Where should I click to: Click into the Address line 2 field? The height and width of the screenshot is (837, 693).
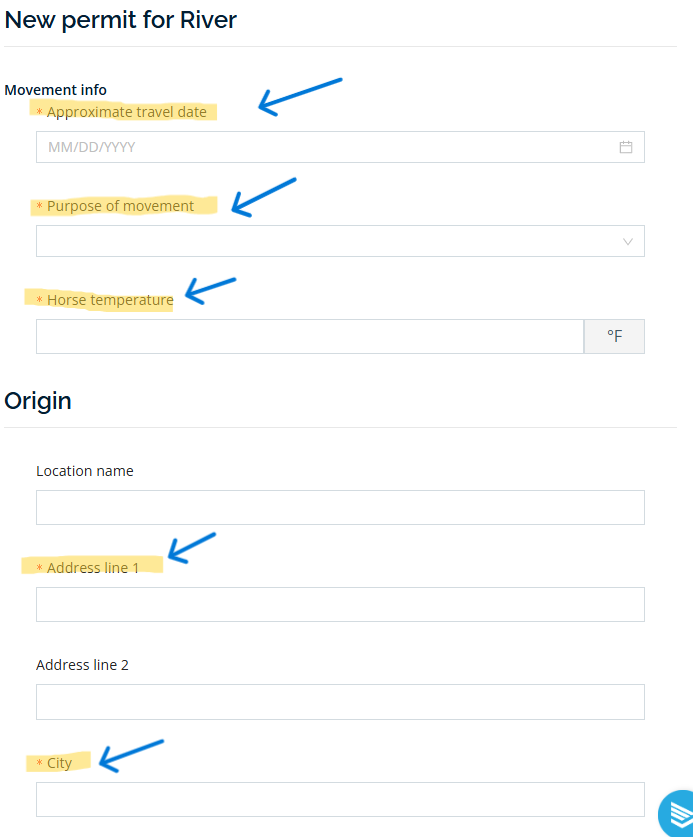[x=340, y=701]
